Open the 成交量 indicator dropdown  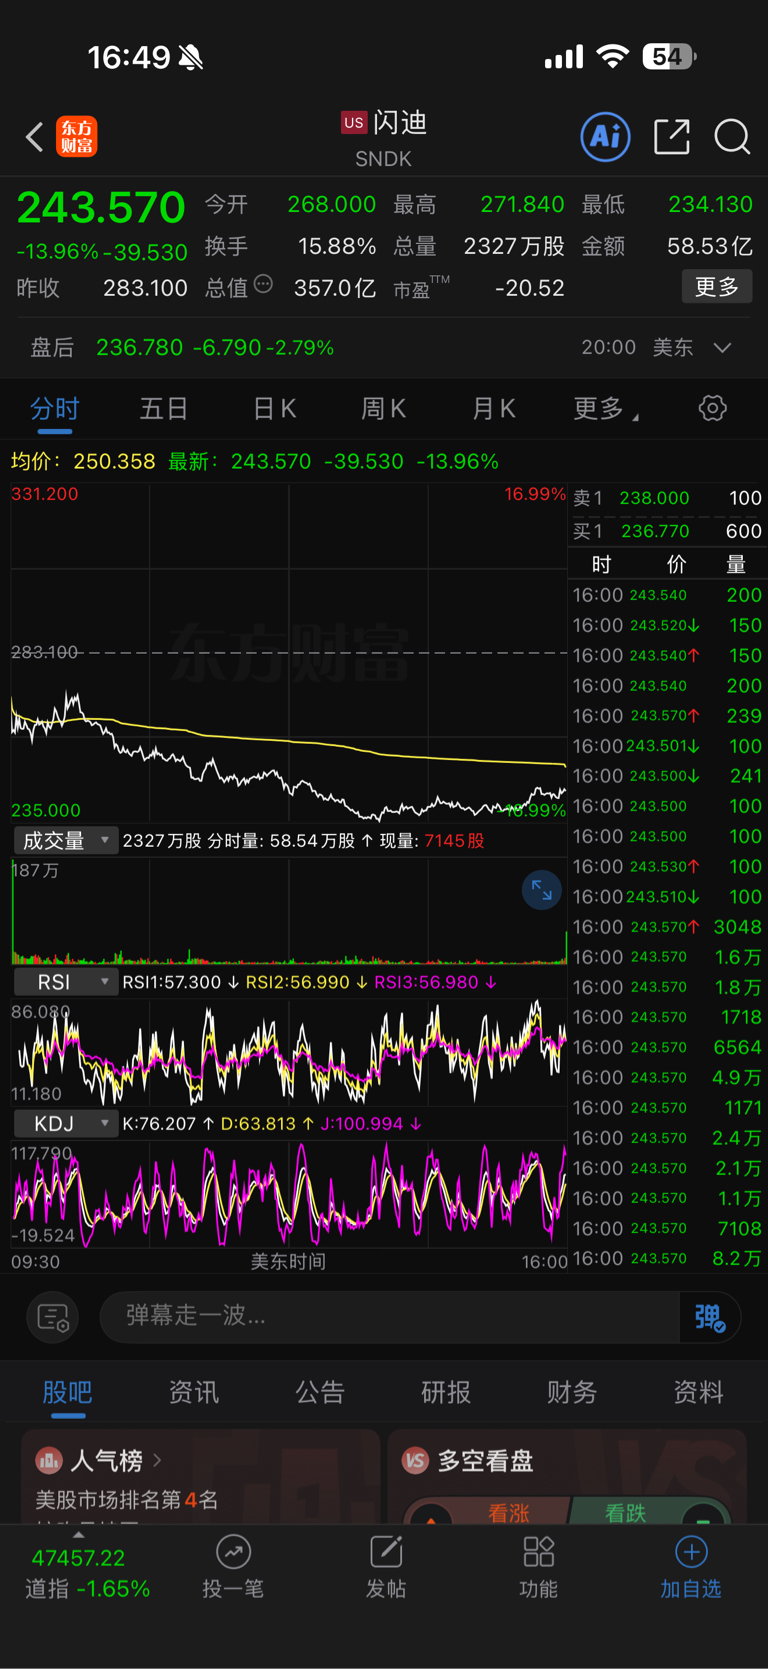[66, 841]
